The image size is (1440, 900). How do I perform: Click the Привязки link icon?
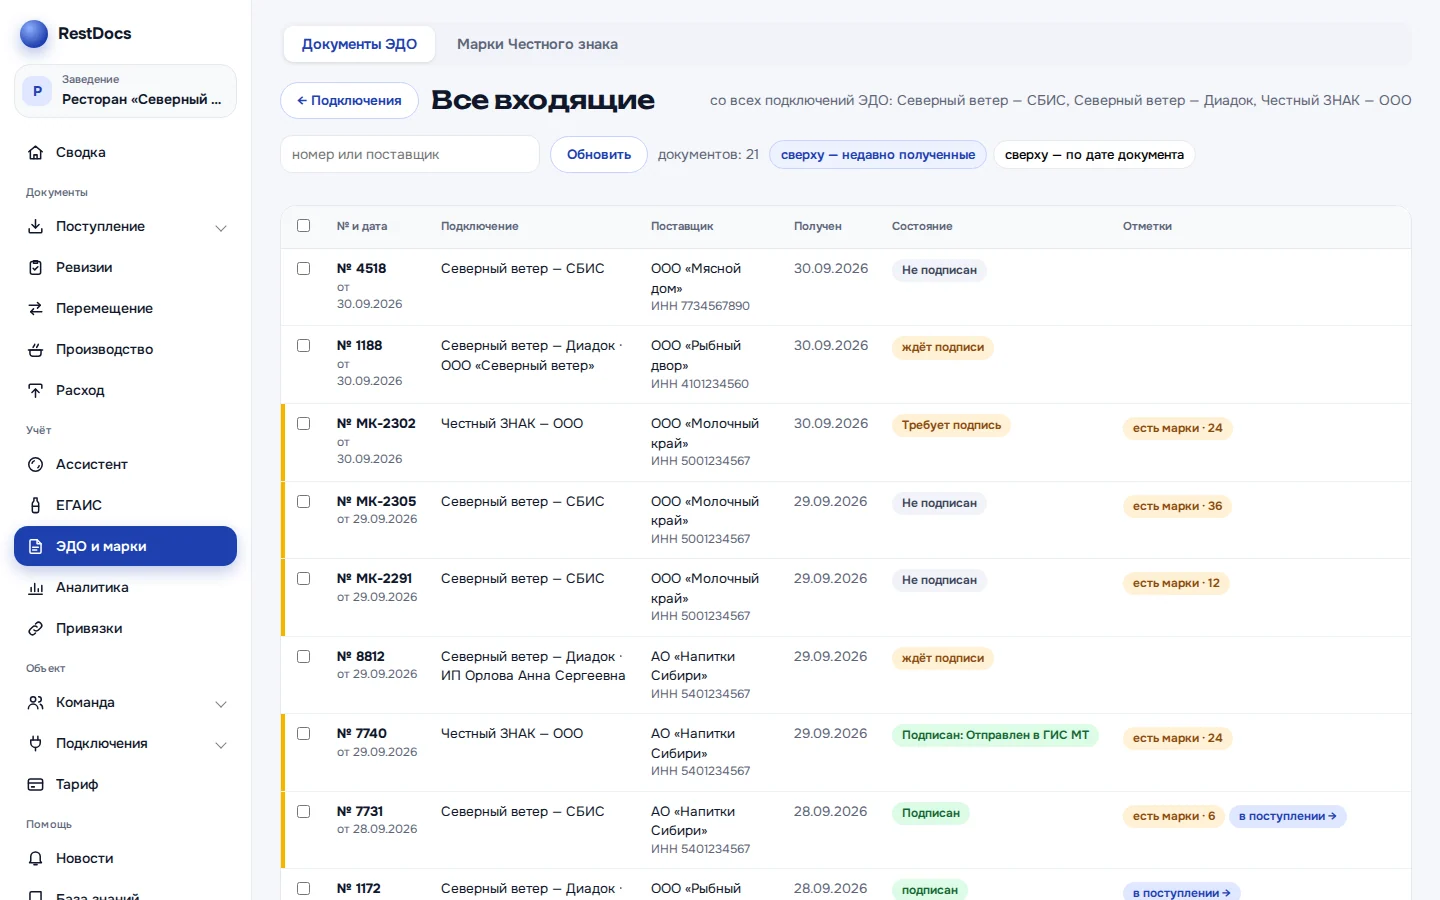(x=36, y=629)
